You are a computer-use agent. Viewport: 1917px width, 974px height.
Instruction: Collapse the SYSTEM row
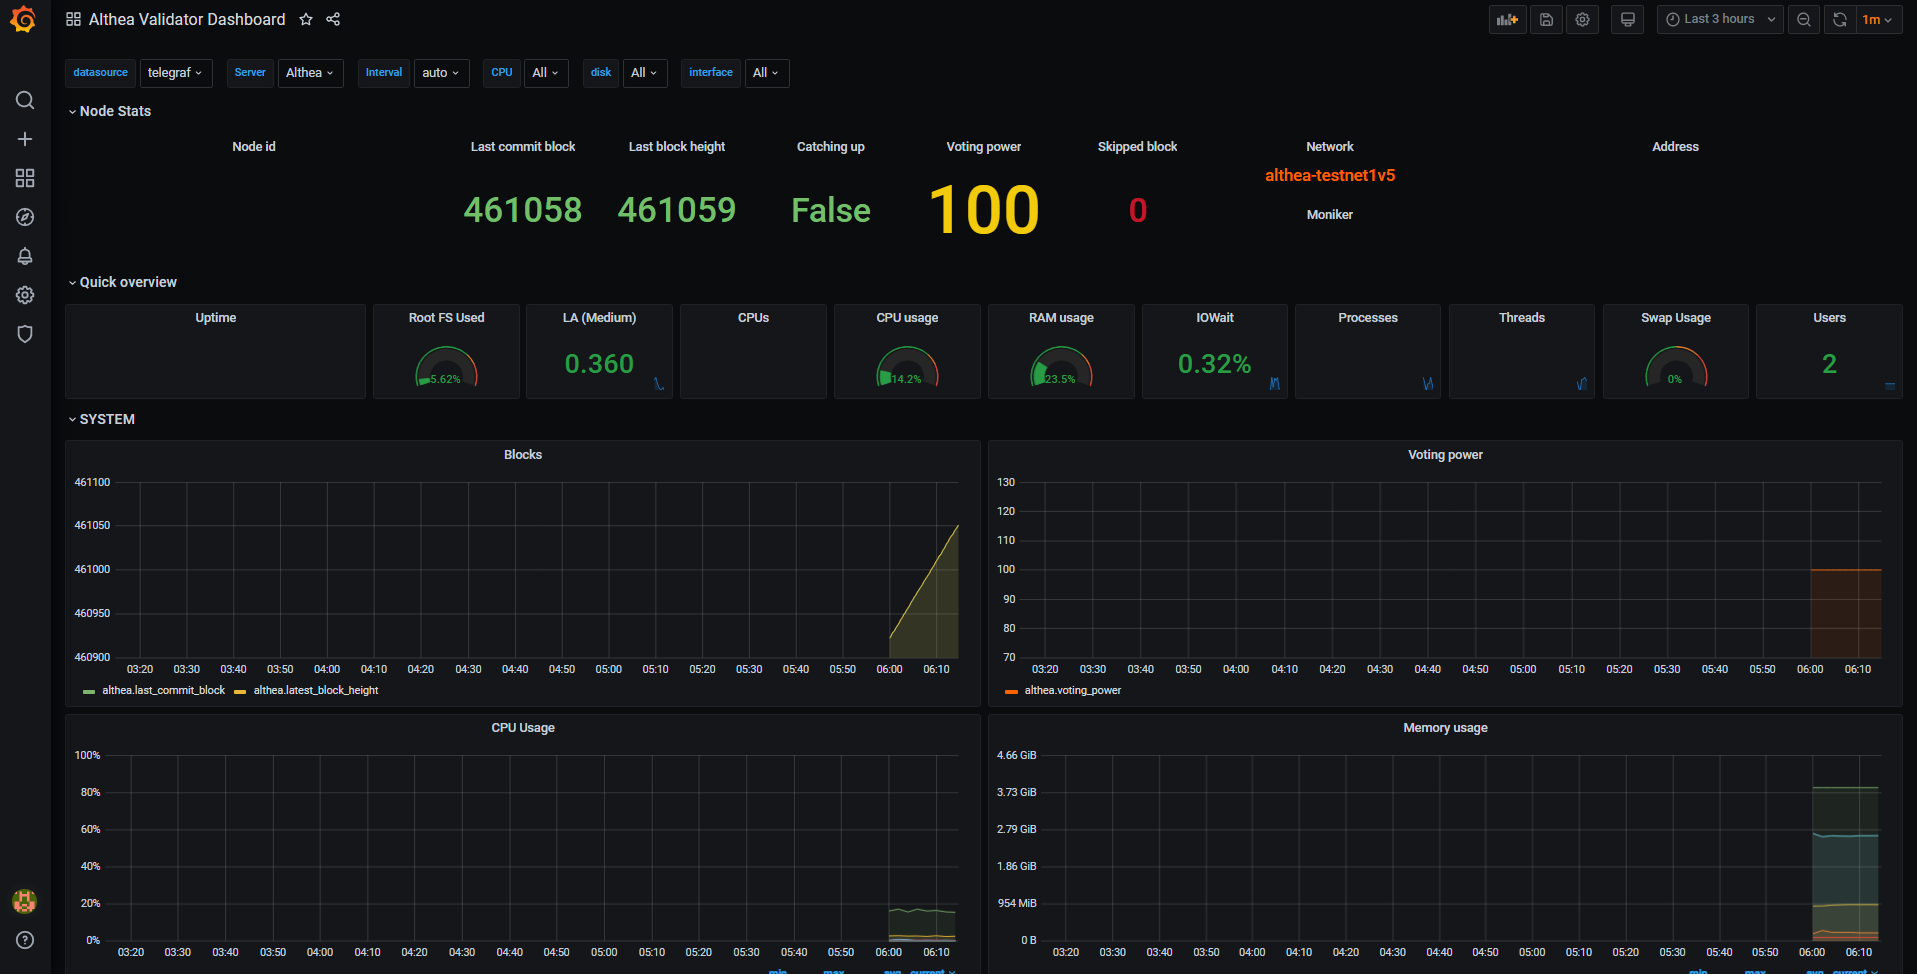coord(101,419)
